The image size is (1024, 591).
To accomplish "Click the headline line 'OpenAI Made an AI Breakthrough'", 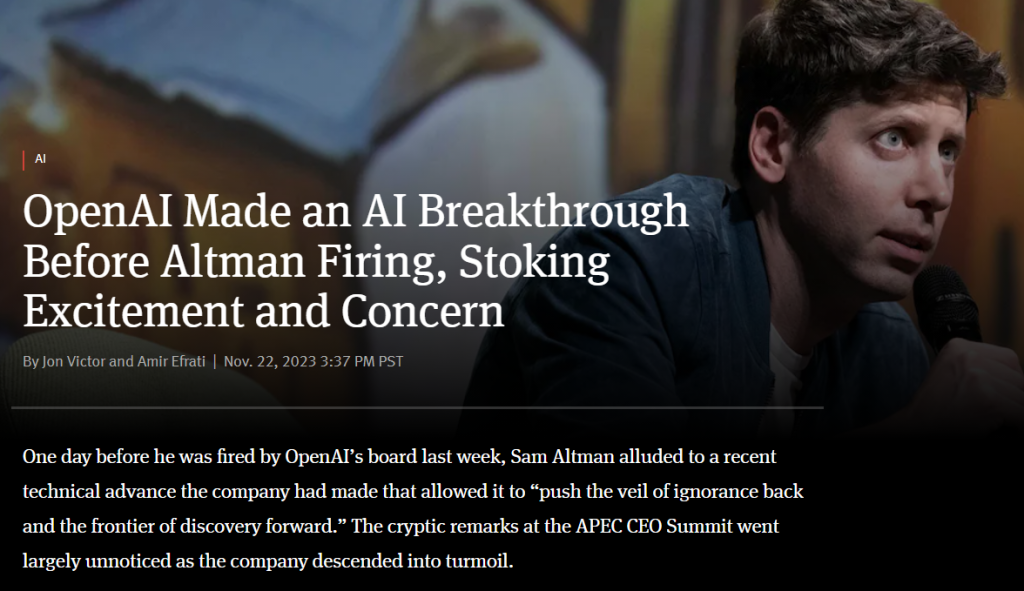I will [x=356, y=213].
